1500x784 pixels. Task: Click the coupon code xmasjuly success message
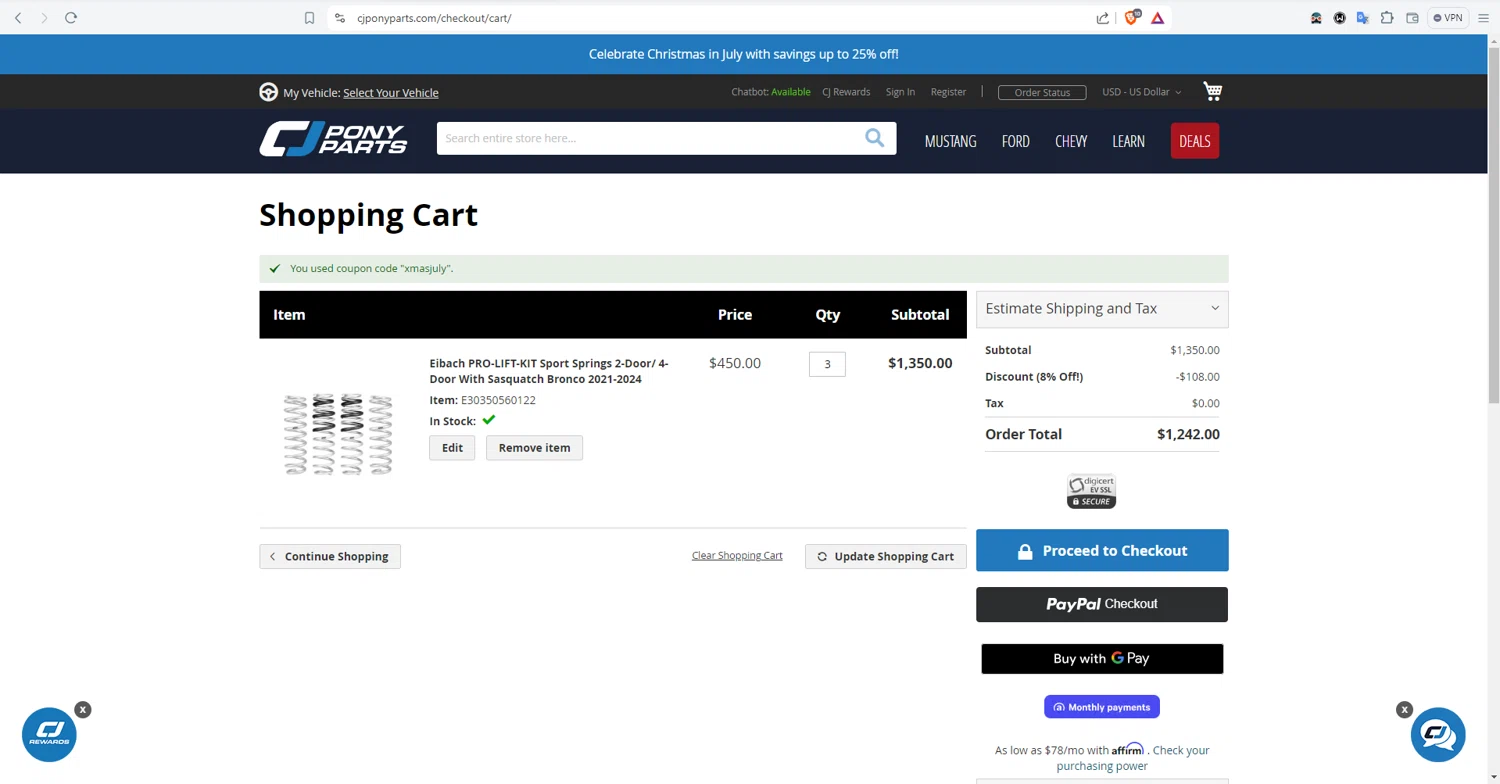(x=371, y=268)
